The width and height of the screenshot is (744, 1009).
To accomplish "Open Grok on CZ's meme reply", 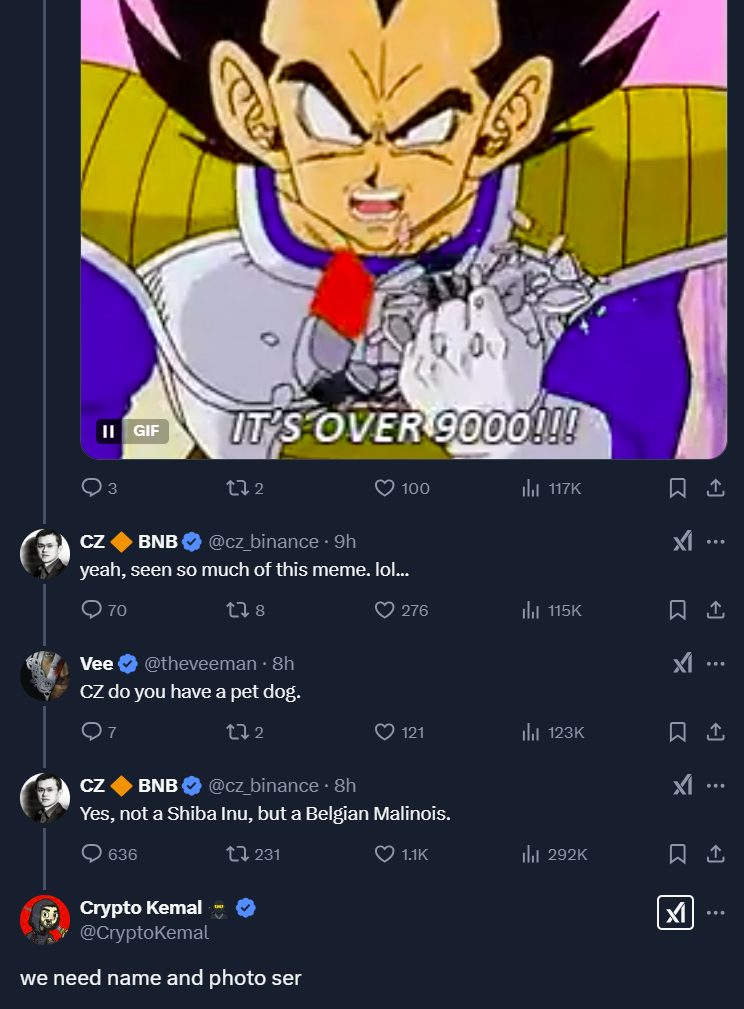I will pyautogui.click(x=682, y=541).
